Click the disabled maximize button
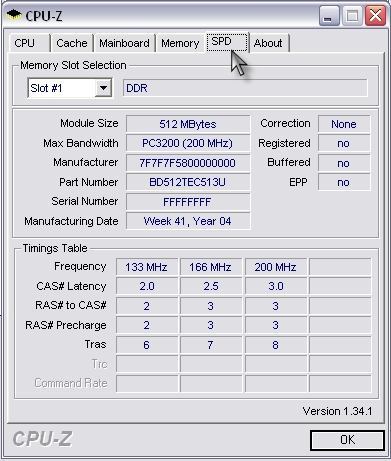This screenshot has width=391, height=461. pyautogui.click(x=352, y=16)
